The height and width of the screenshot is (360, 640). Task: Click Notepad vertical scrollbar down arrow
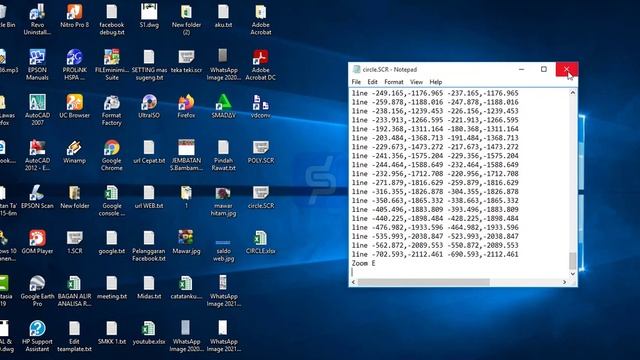(572, 274)
